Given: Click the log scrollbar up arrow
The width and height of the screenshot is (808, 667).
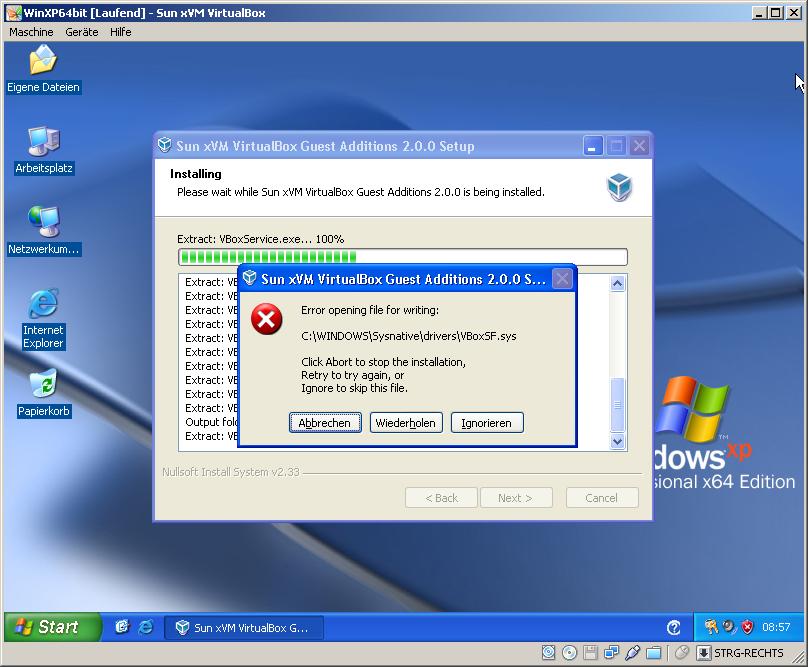Looking at the screenshot, I should pos(617,283).
